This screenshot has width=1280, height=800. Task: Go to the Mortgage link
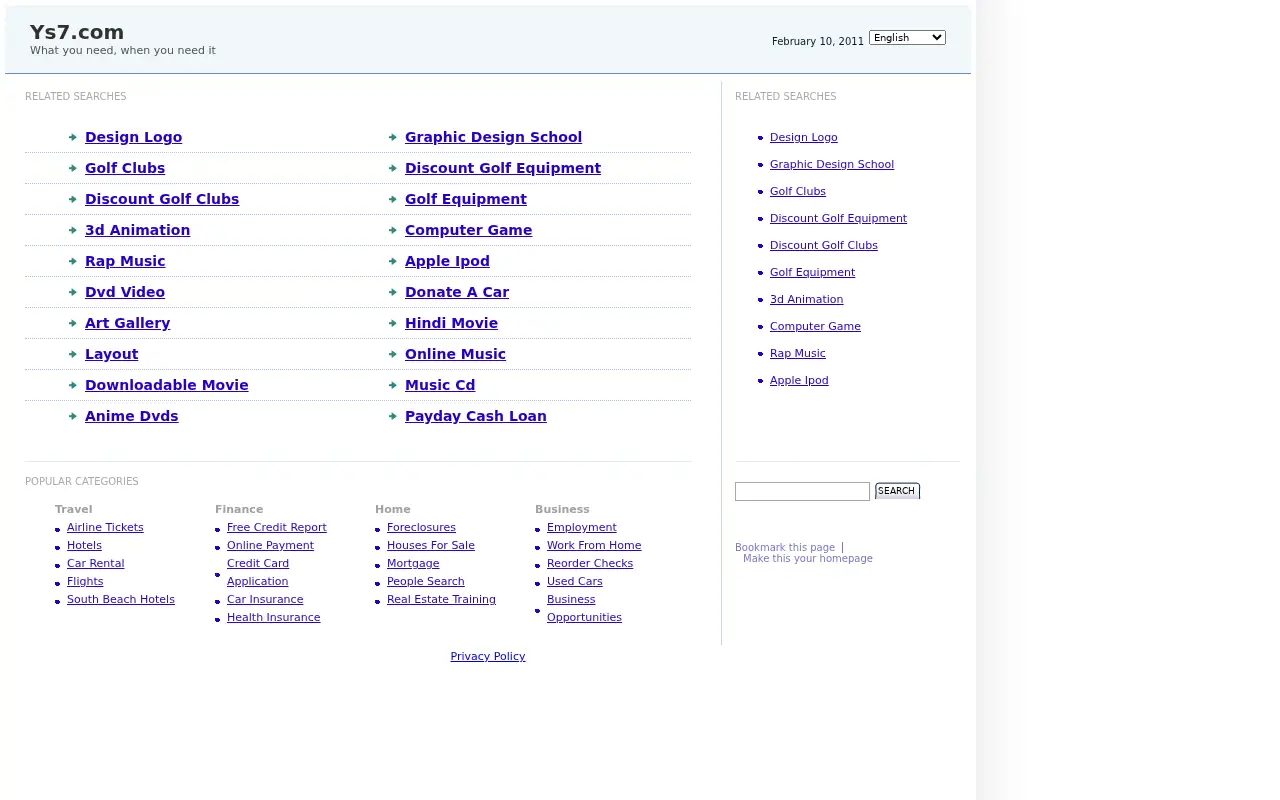click(413, 563)
